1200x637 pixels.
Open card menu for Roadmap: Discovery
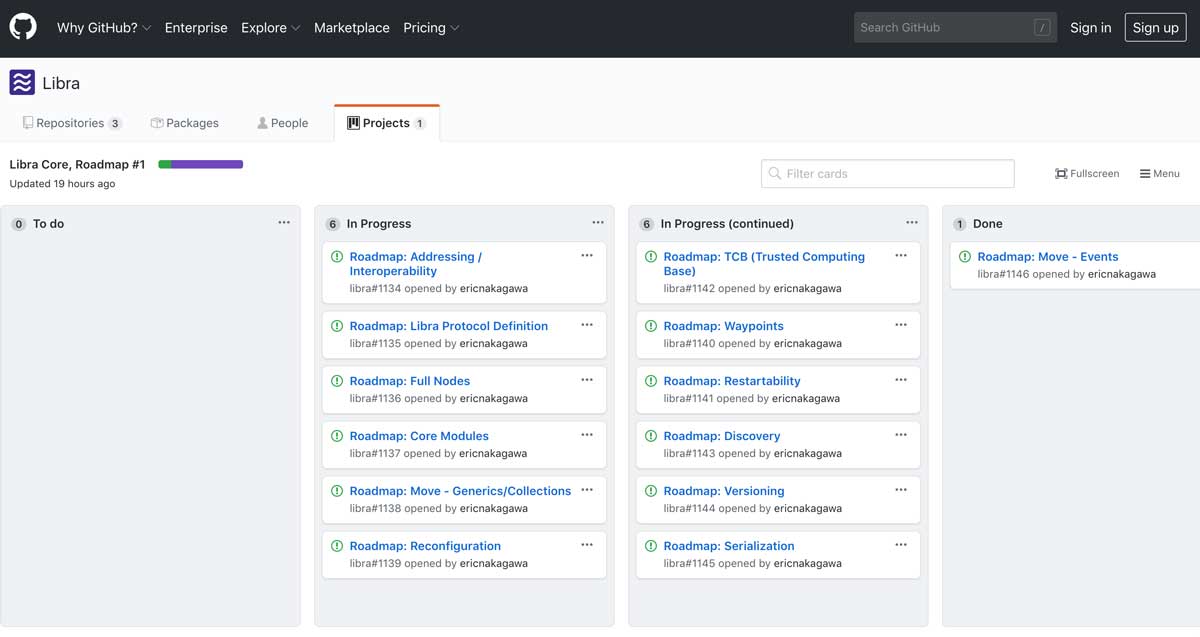(x=901, y=435)
